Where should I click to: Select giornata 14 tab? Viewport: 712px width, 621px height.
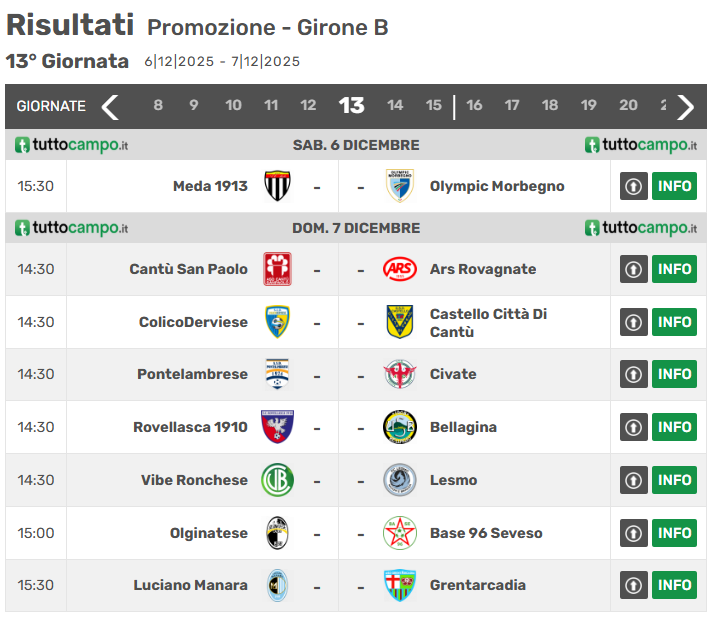pos(395,106)
